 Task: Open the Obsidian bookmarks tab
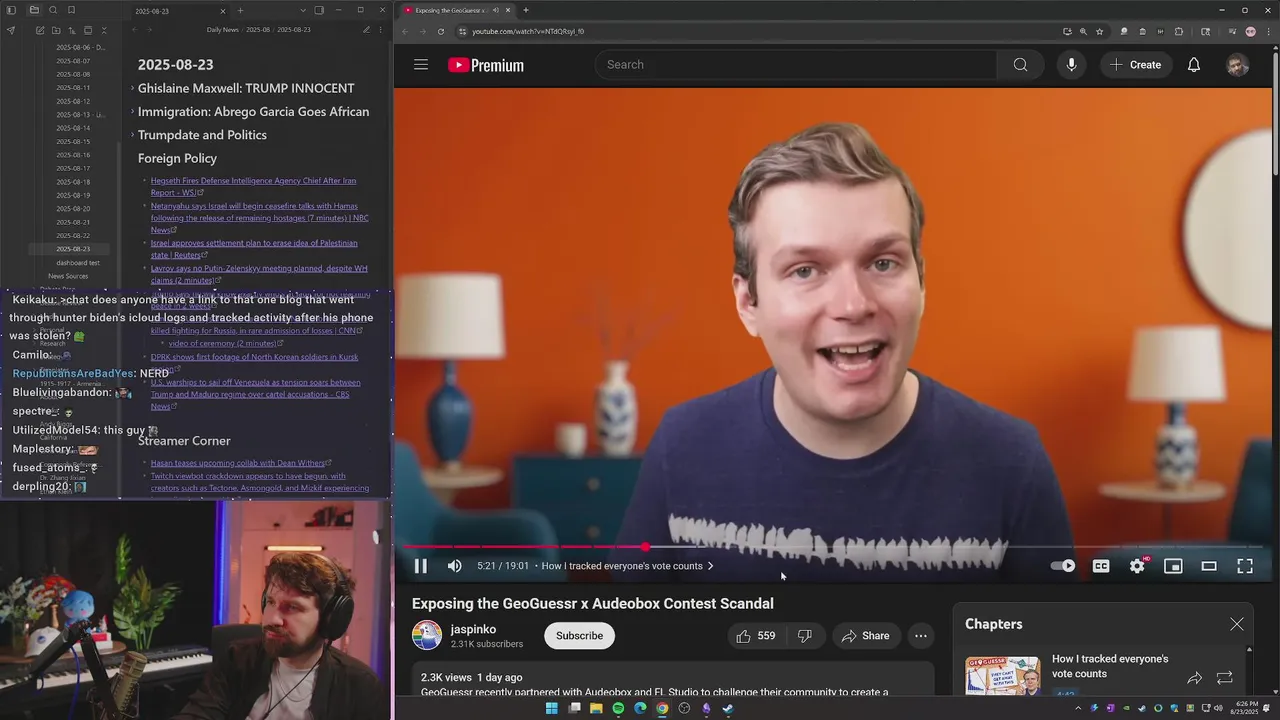coord(72,10)
